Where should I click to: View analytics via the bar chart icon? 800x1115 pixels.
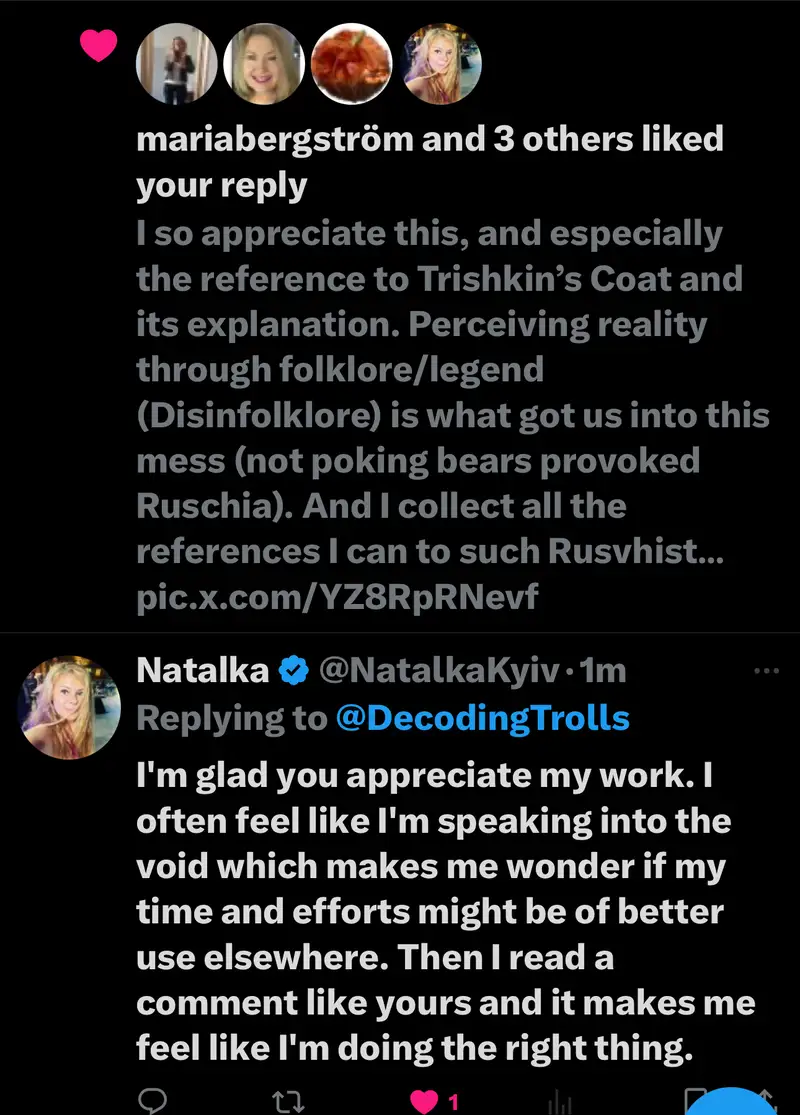[x=562, y=1101]
